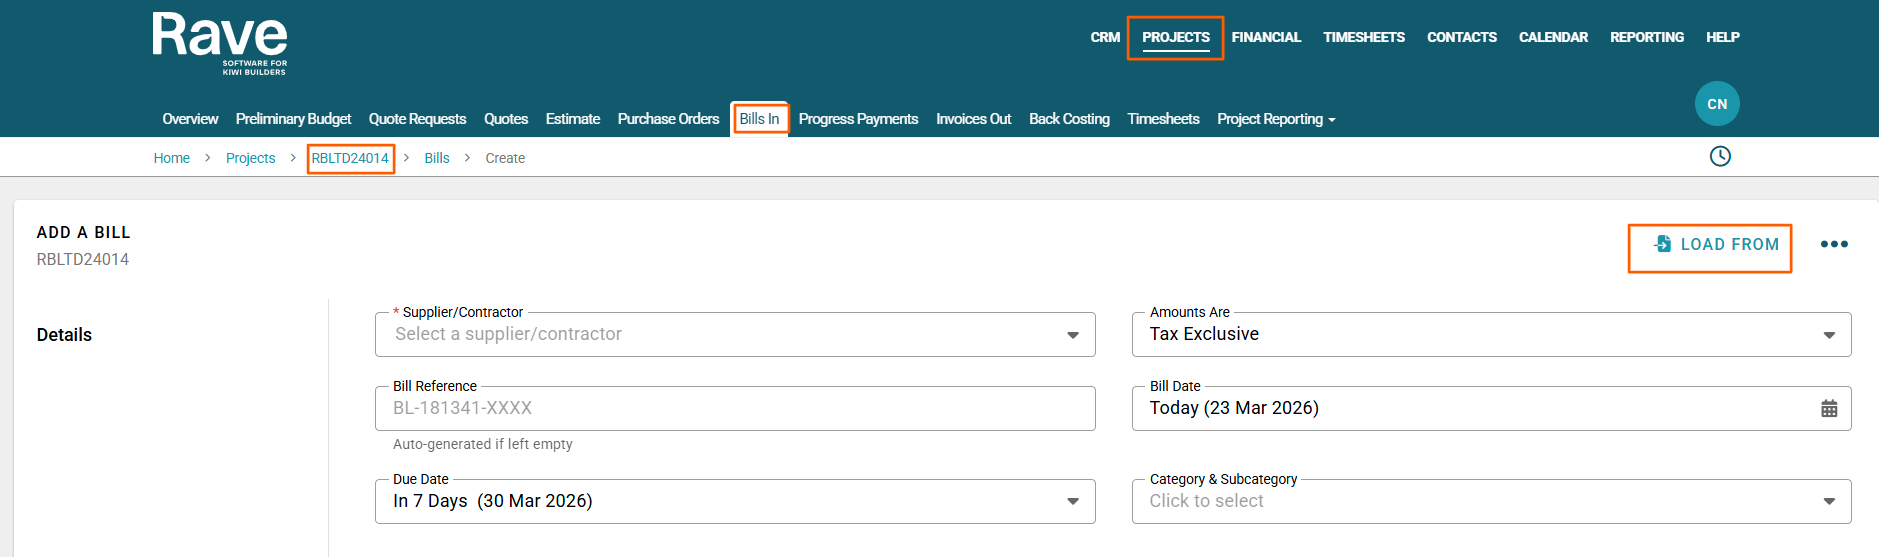Expand the Due Date dropdown
1879x557 pixels.
pos(1072,501)
